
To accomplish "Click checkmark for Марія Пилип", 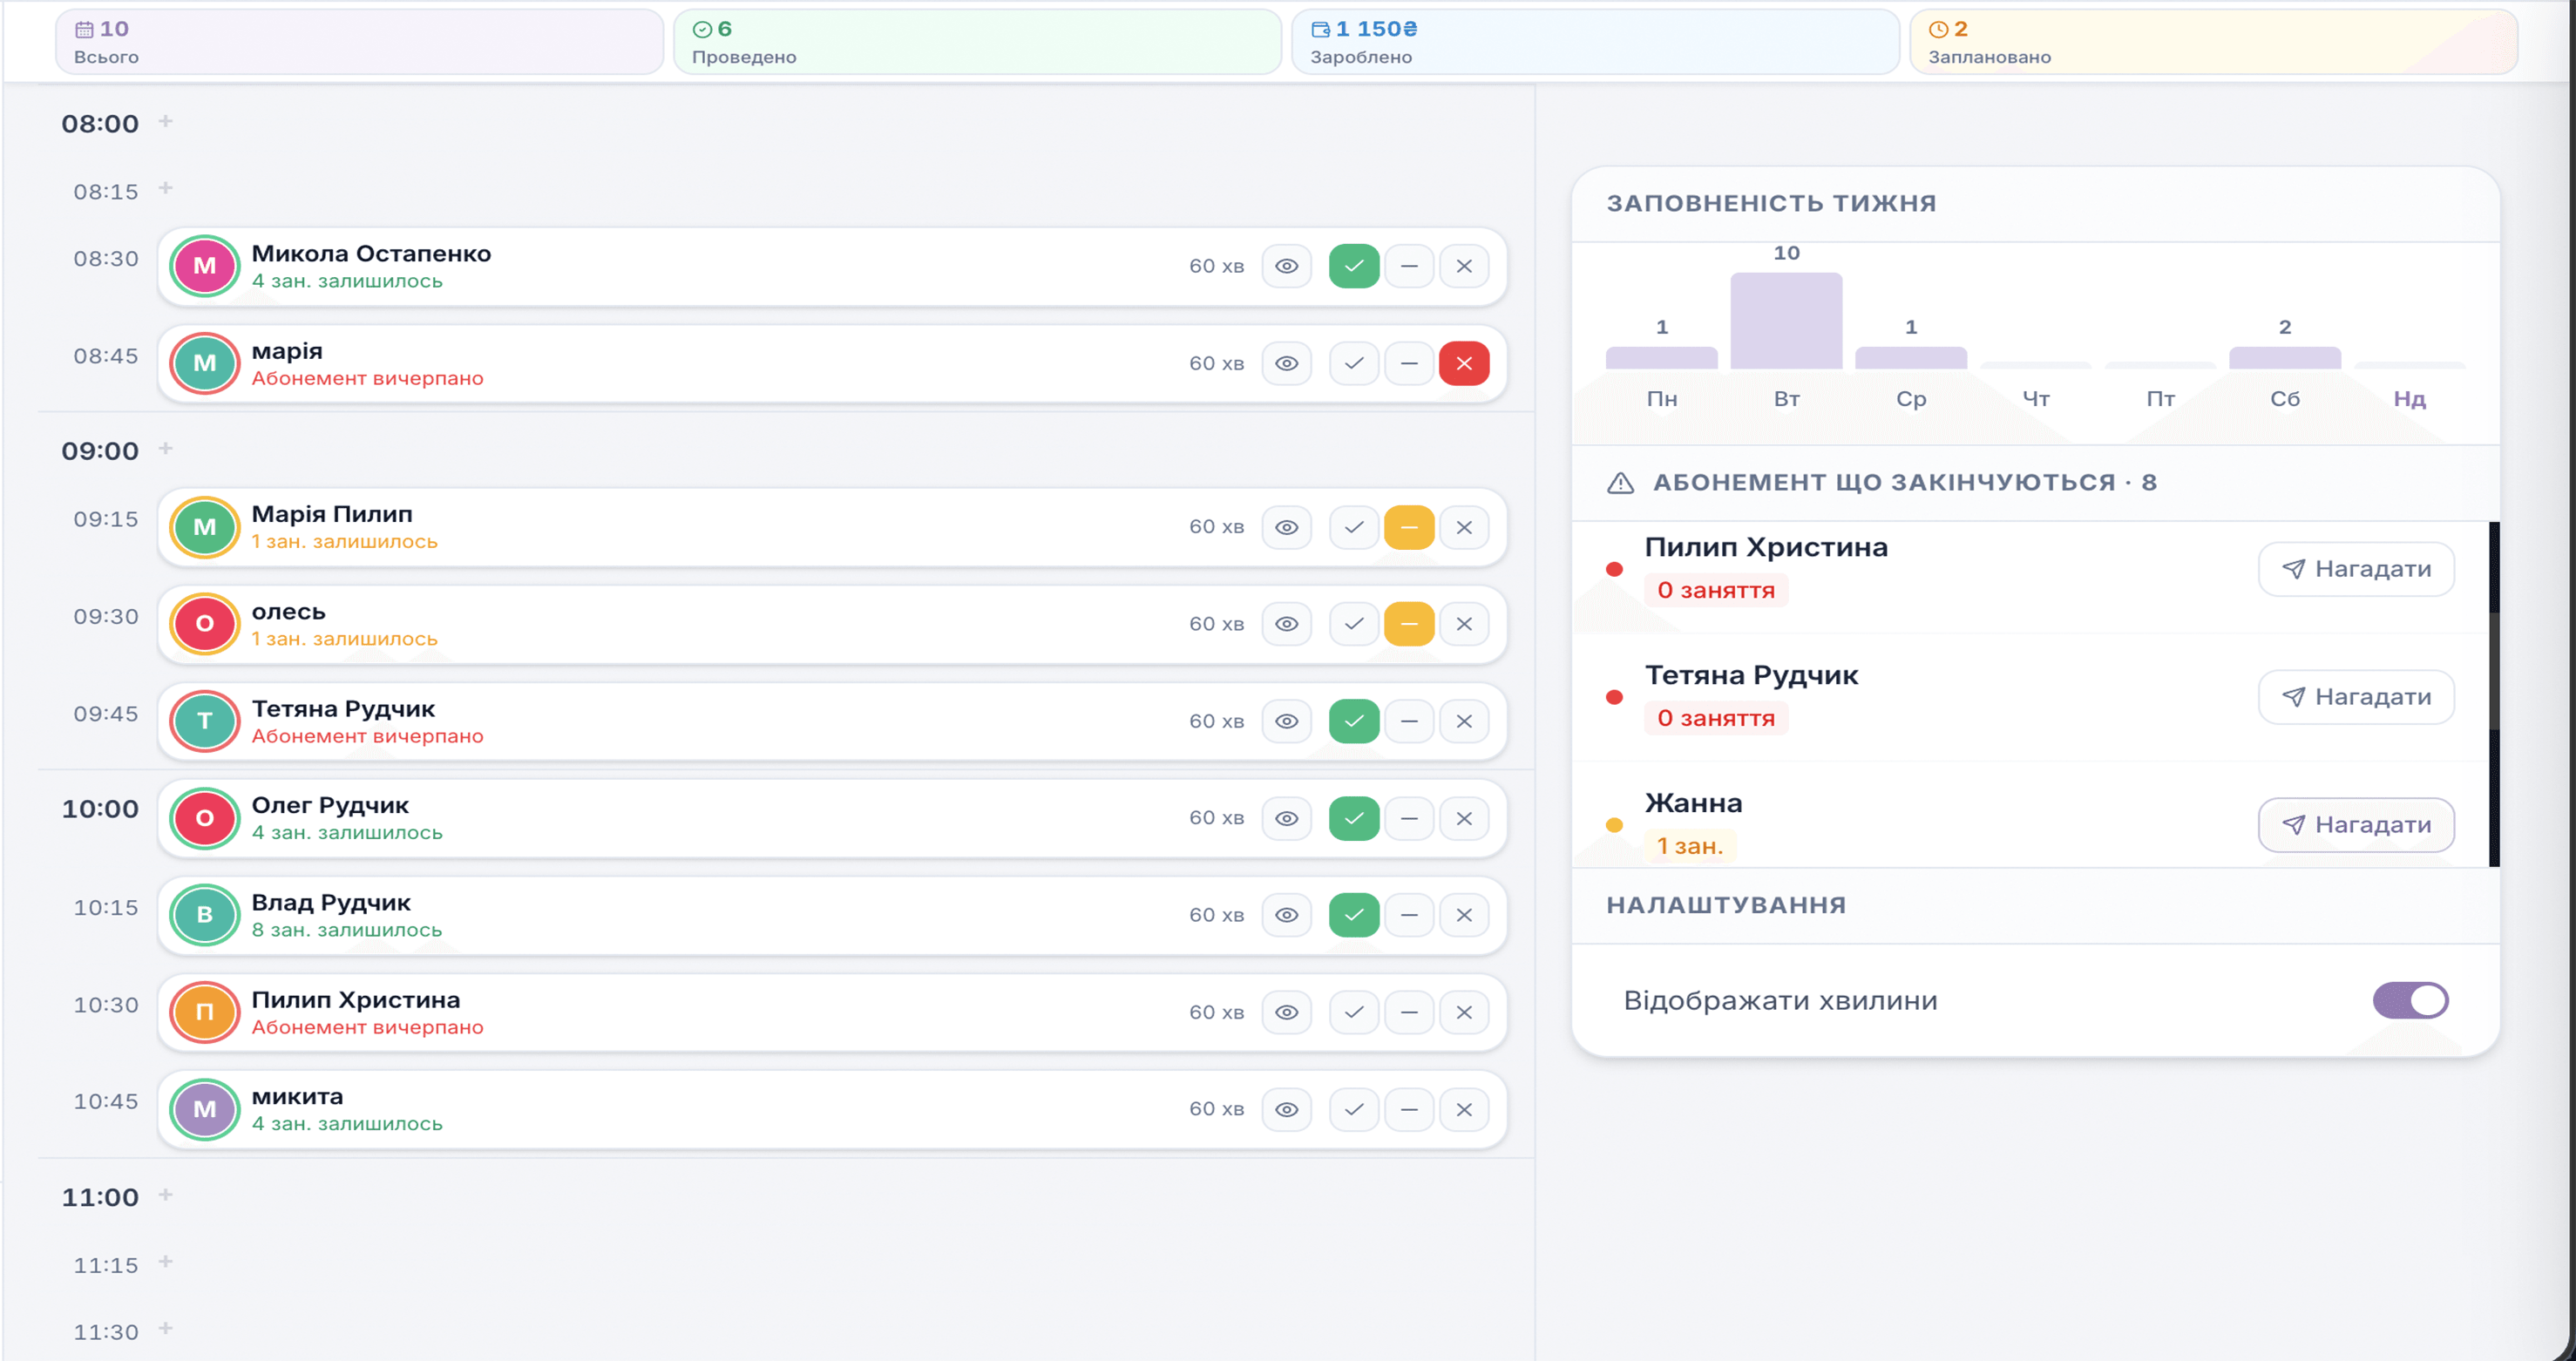I will point(1354,527).
